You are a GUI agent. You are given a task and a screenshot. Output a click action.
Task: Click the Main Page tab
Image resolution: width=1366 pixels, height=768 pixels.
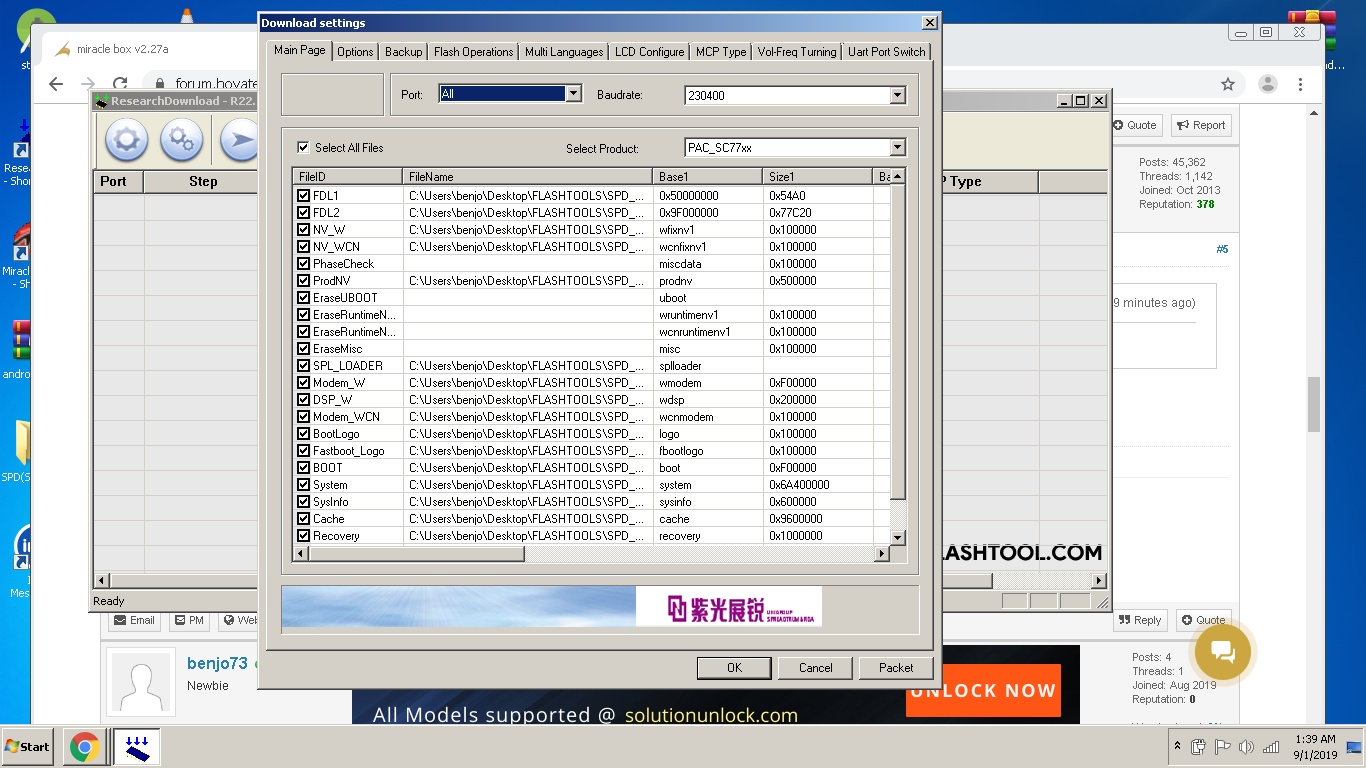(x=300, y=50)
